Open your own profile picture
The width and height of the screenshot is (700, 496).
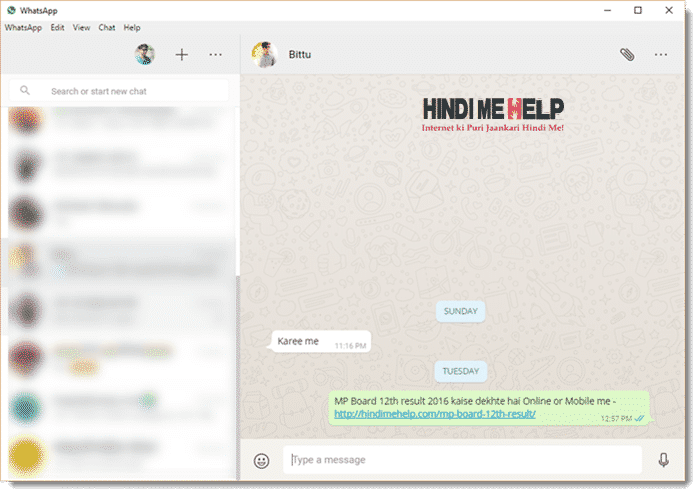[146, 55]
